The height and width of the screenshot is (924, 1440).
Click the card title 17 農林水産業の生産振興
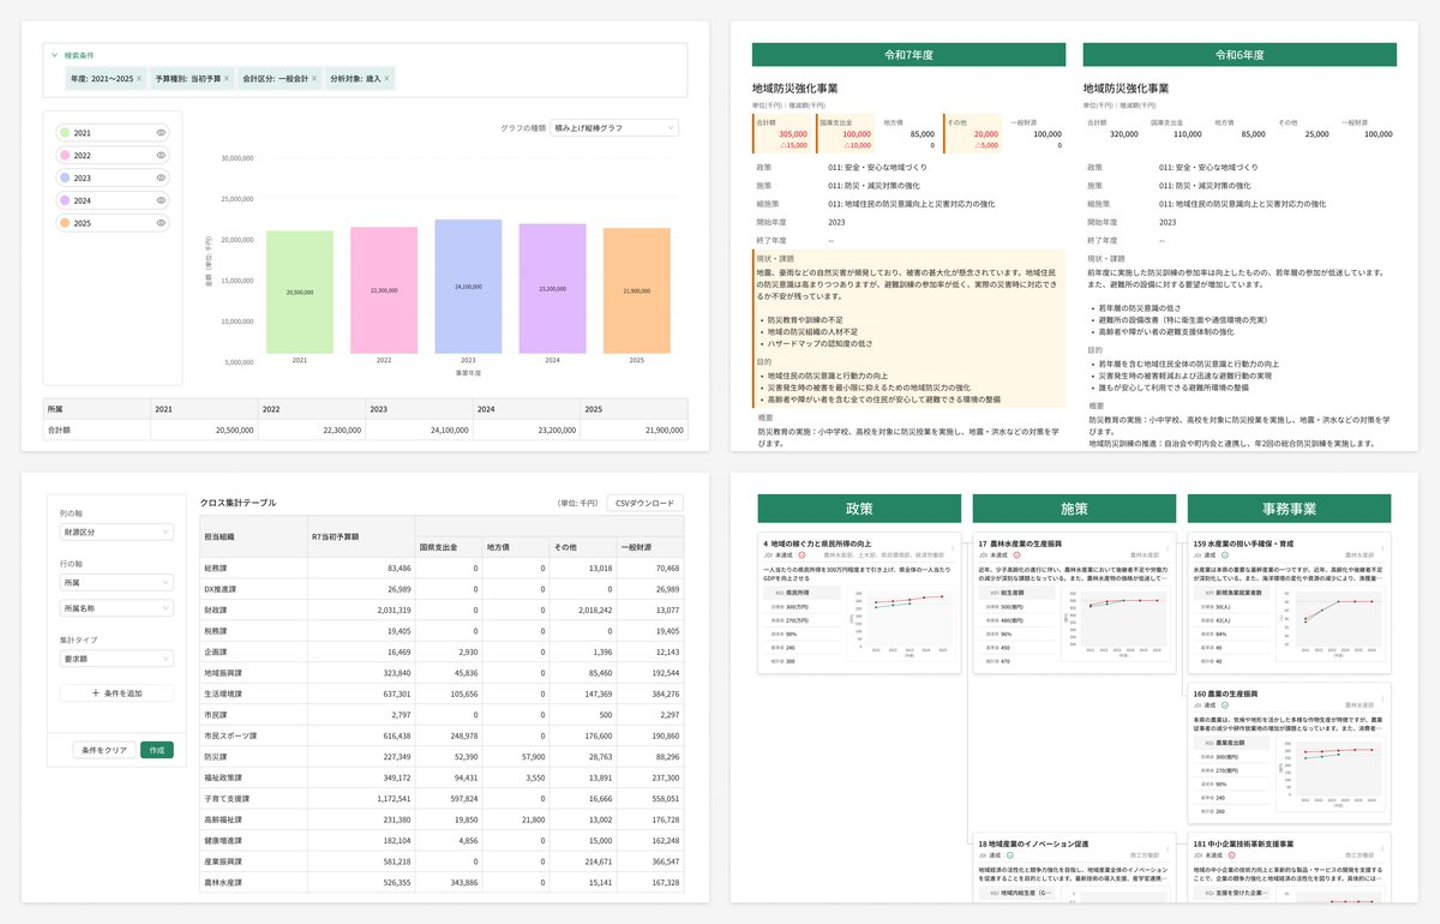point(1020,544)
